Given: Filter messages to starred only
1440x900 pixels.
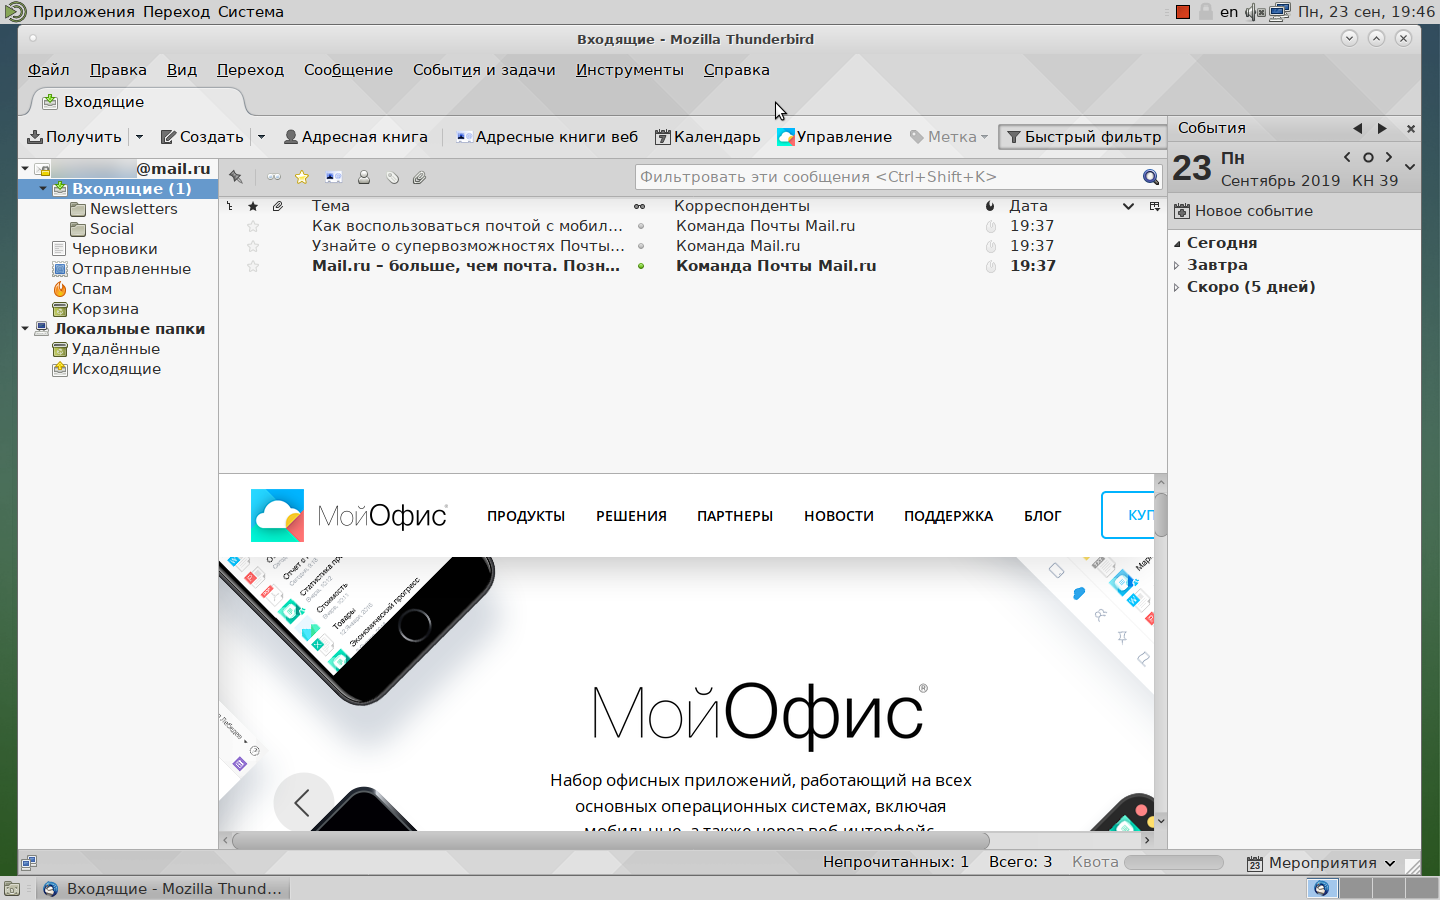Looking at the screenshot, I should click(x=302, y=177).
